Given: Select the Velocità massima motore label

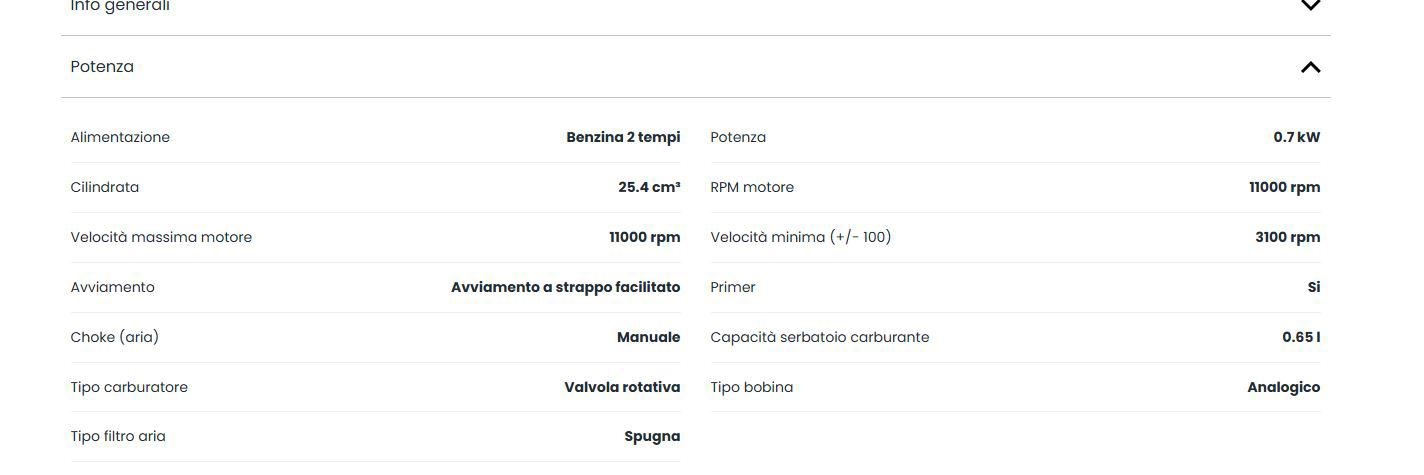Looking at the screenshot, I should [x=161, y=237].
